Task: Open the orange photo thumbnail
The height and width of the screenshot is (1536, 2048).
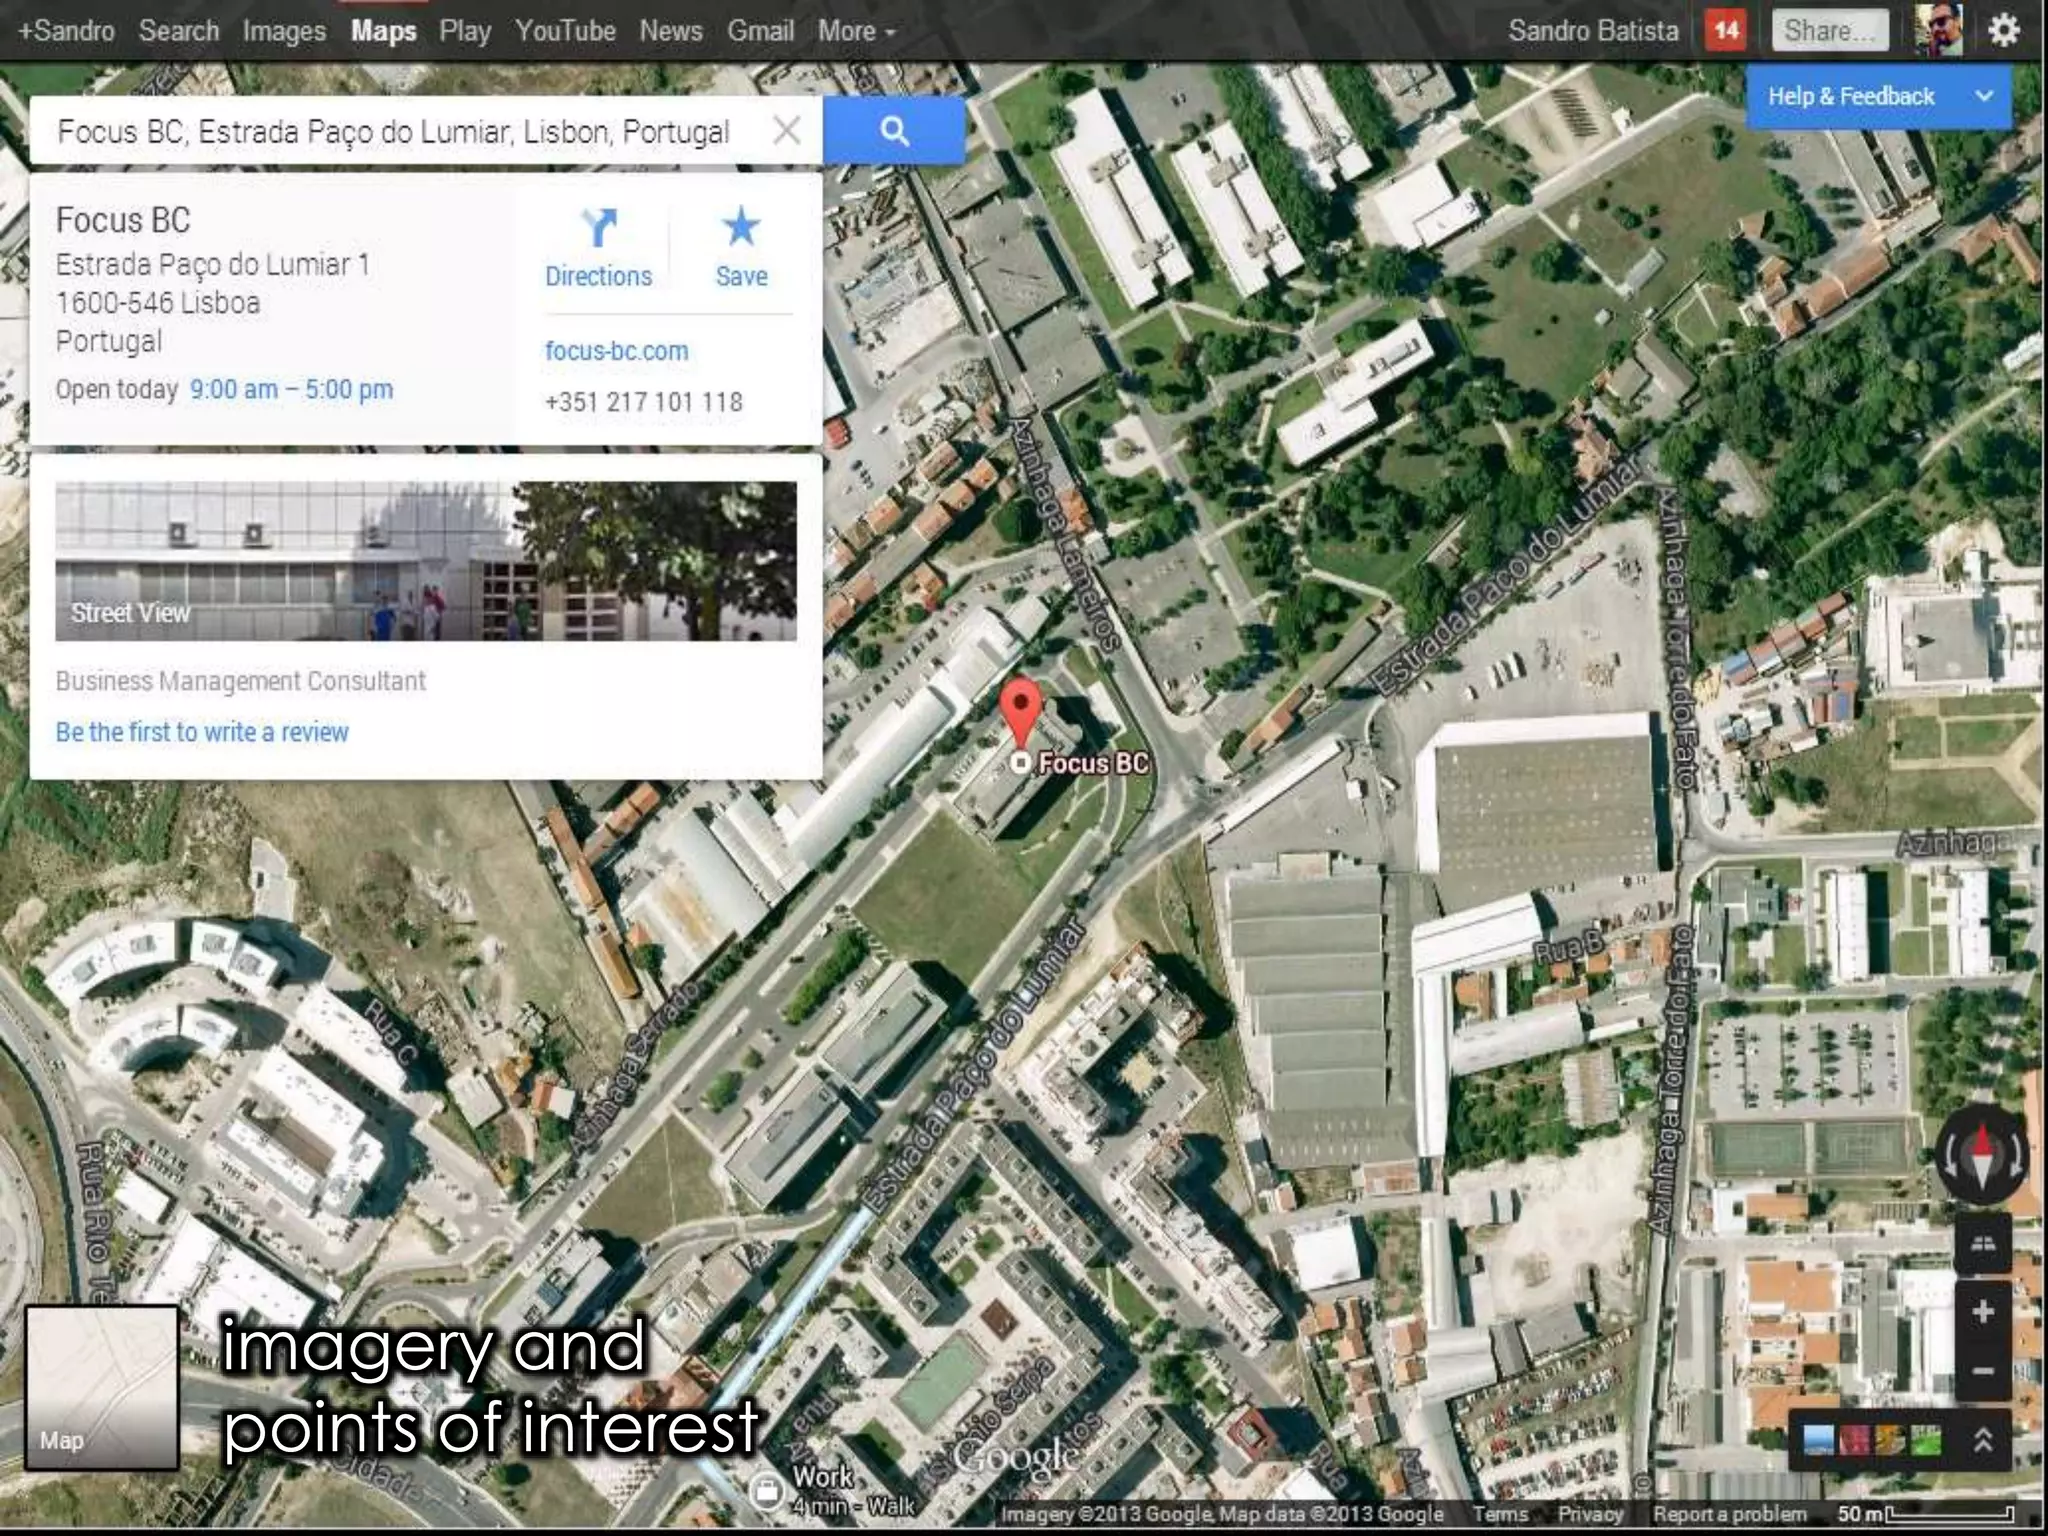Action: pos(1889,1441)
